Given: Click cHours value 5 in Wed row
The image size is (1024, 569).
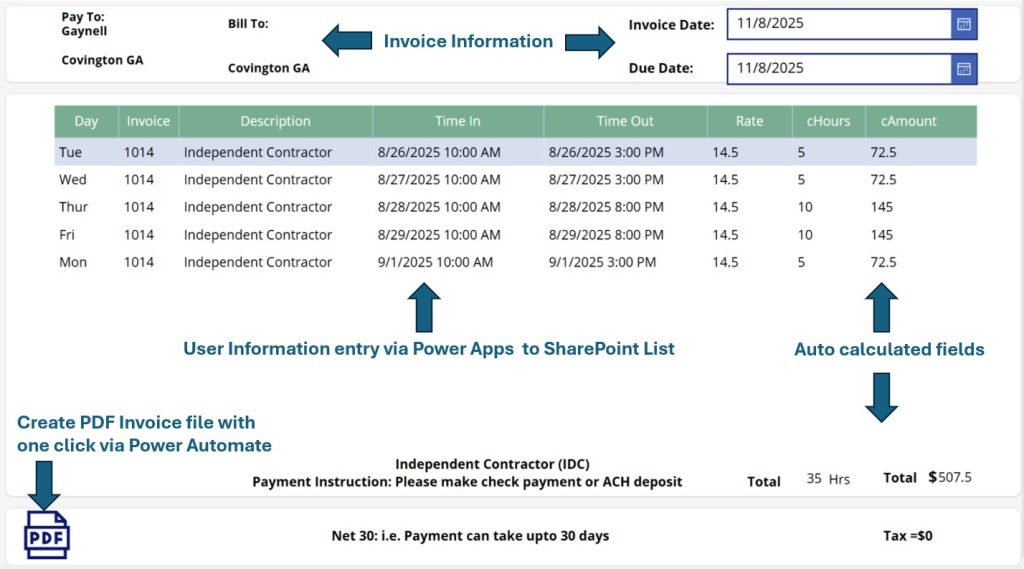Looking at the screenshot, I should (x=801, y=180).
